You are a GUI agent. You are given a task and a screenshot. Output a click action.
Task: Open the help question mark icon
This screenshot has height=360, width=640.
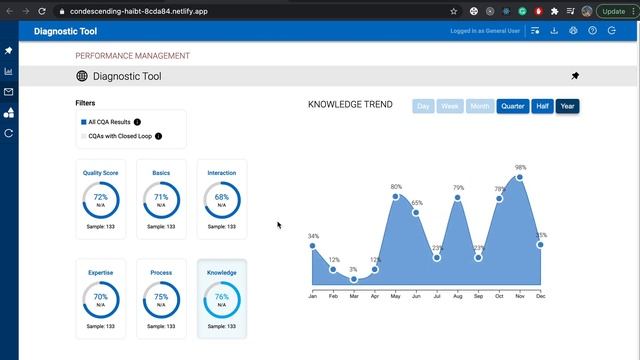pyautogui.click(x=593, y=31)
